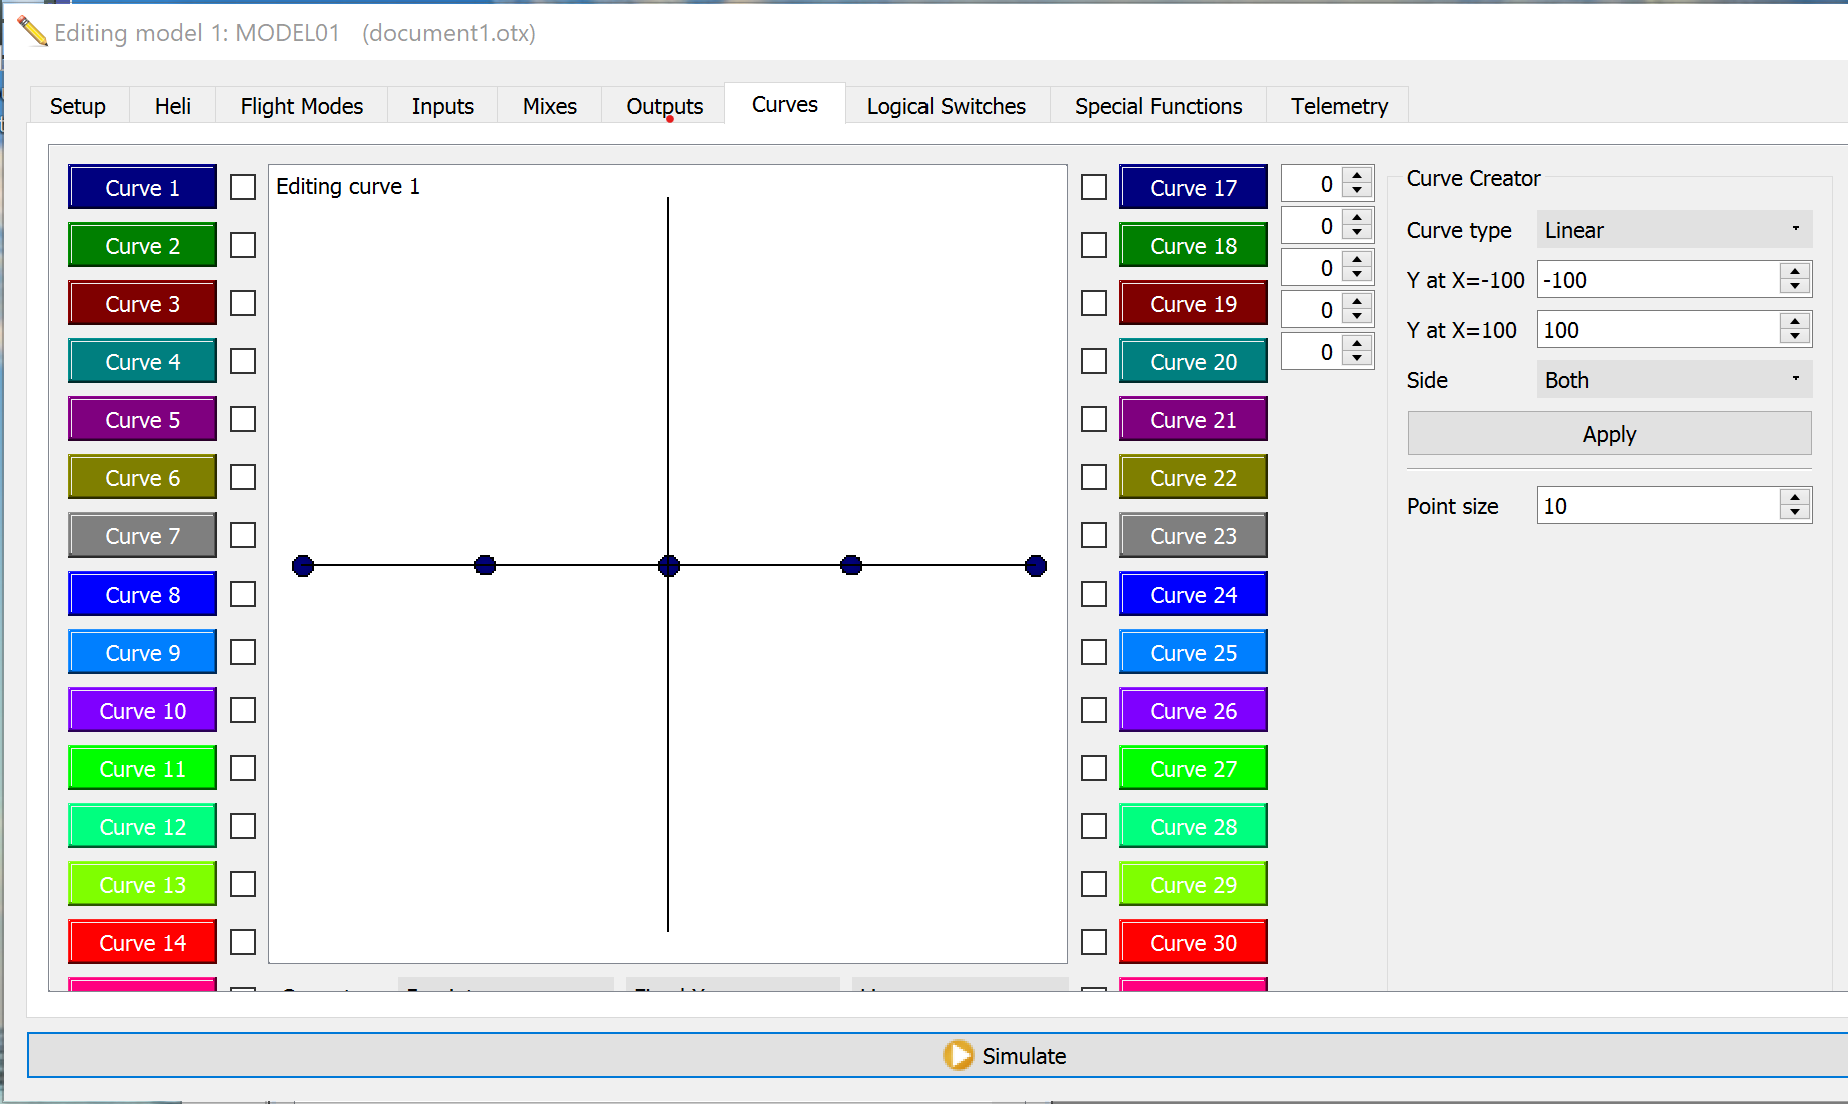Switch to the Logical Switches tab
Screen dimensions: 1848x1104
[946, 106]
